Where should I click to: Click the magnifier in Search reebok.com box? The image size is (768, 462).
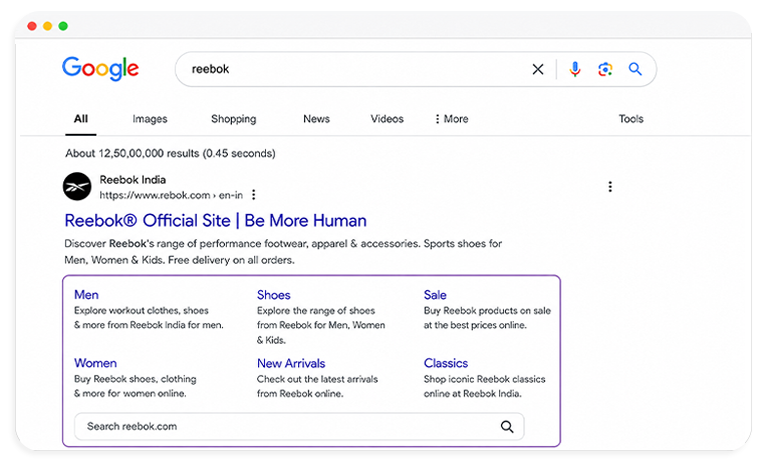click(507, 427)
